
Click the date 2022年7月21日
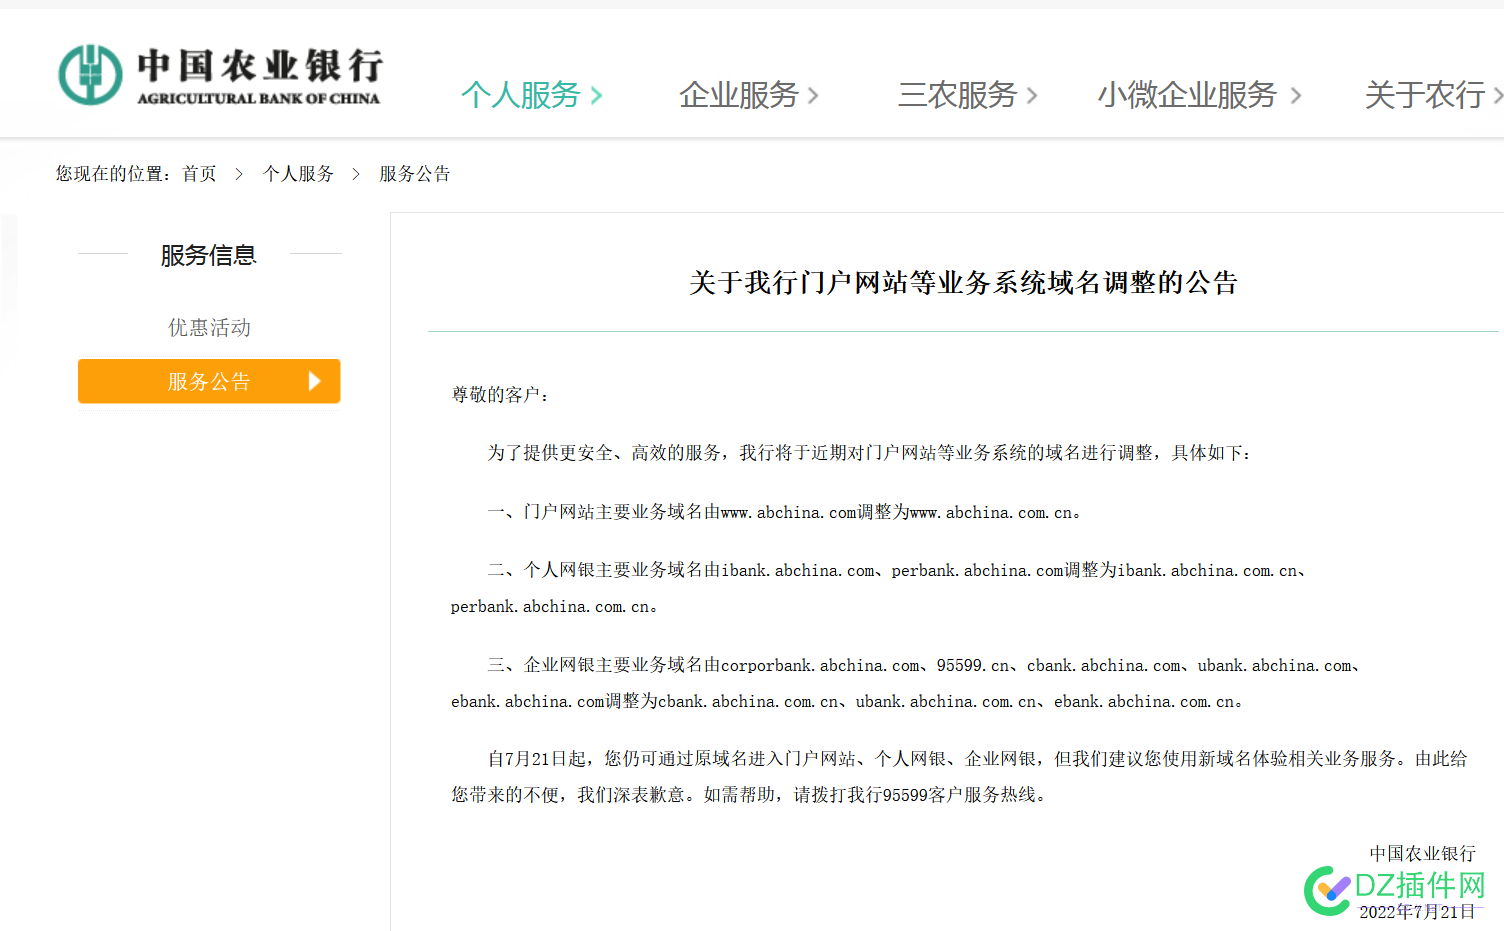tap(1417, 912)
